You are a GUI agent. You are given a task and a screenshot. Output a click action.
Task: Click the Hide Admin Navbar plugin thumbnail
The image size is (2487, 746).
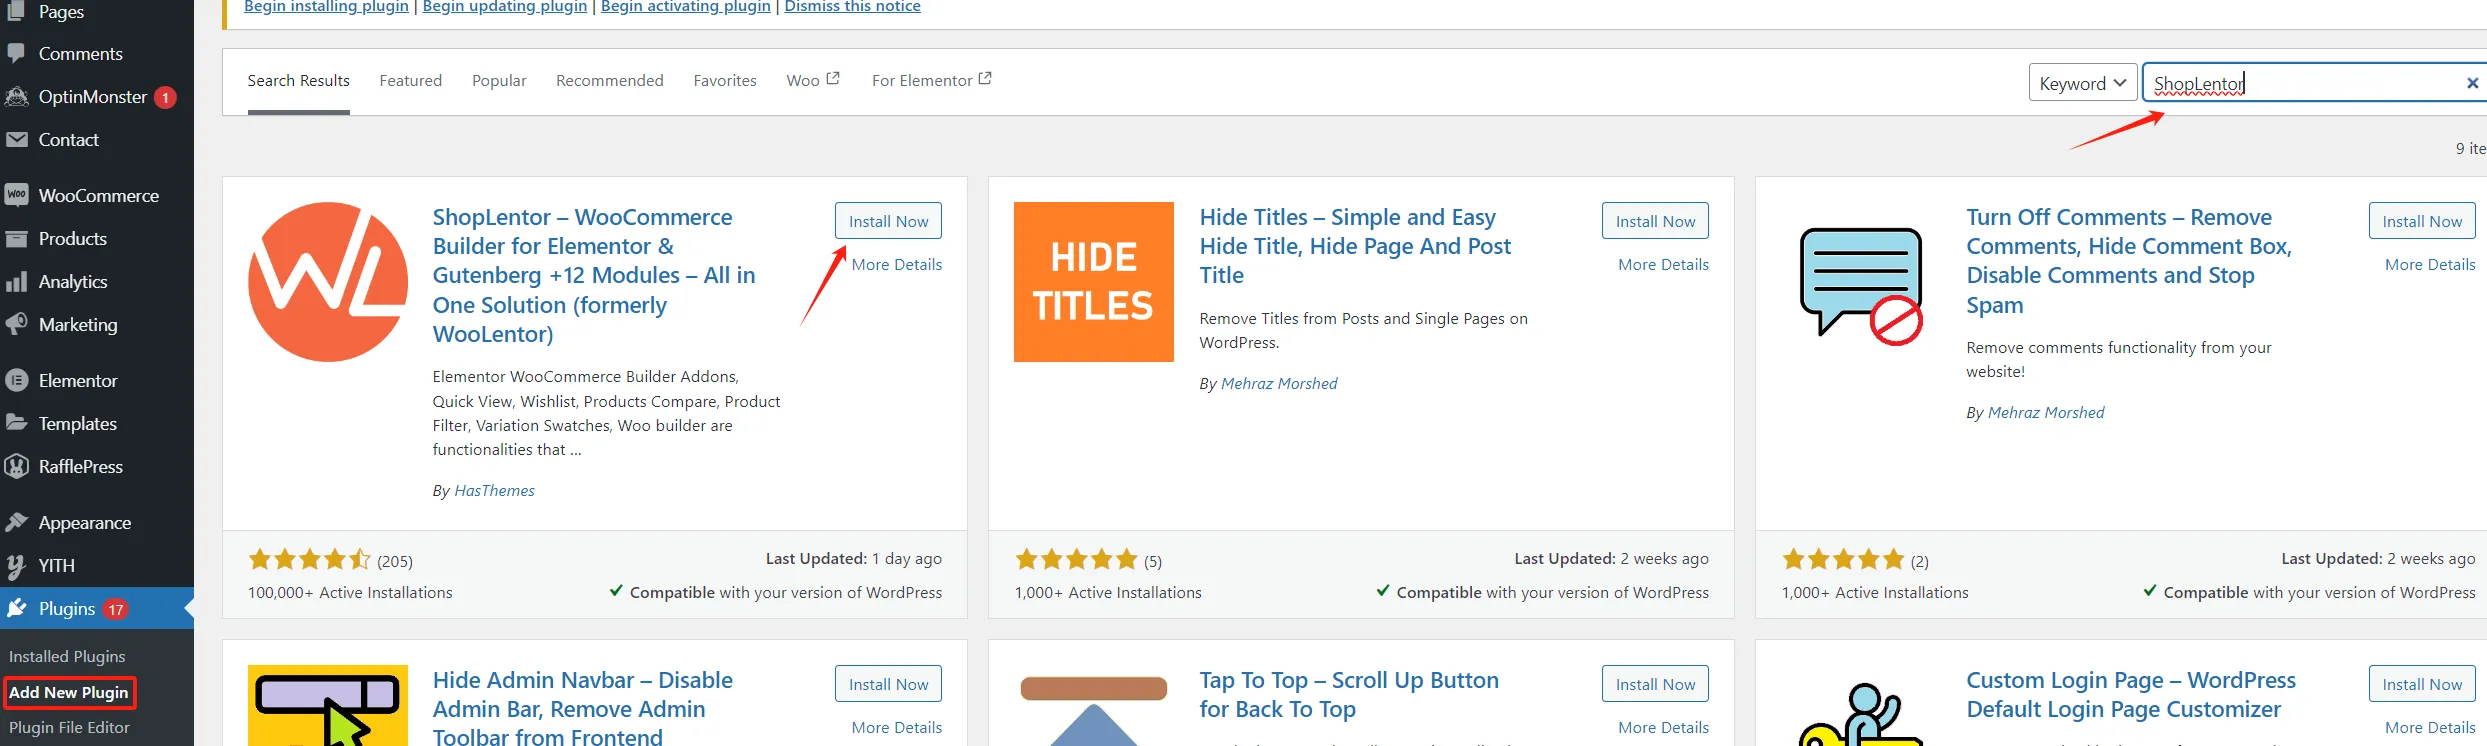coord(328,706)
